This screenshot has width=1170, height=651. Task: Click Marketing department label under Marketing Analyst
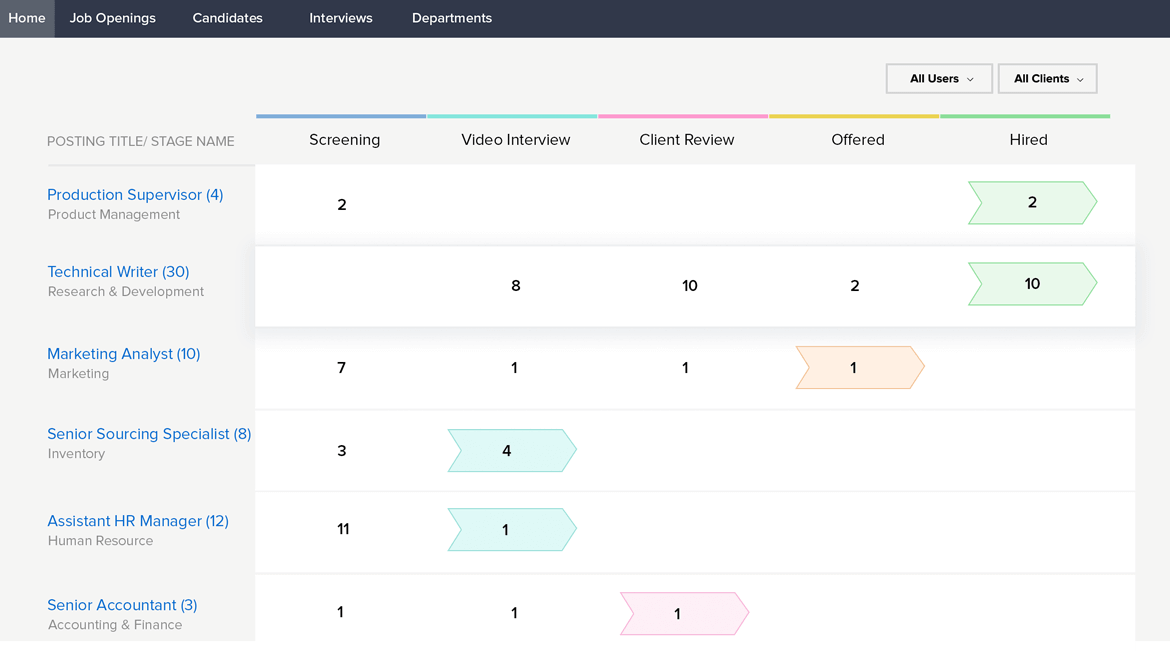click(78, 373)
